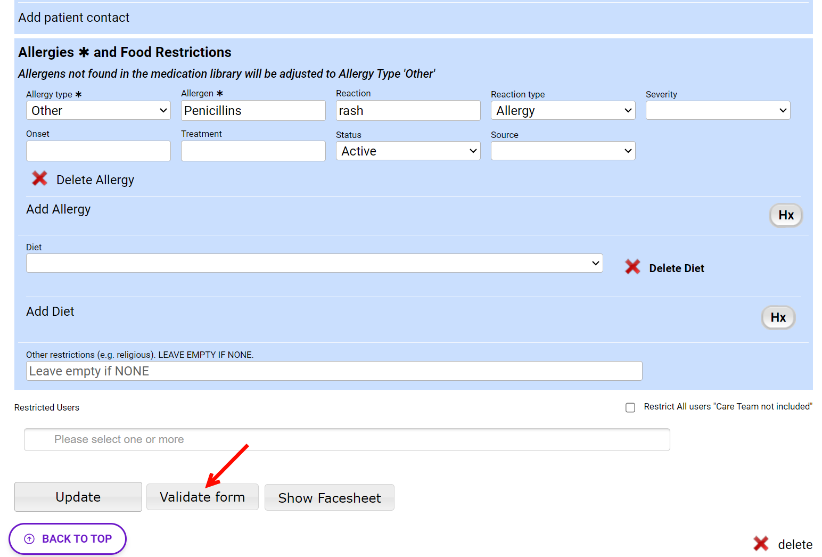Click the italic note about Allergy Type 'Other'
Image resolution: width=822 pixels, height=557 pixels.
click(226, 74)
